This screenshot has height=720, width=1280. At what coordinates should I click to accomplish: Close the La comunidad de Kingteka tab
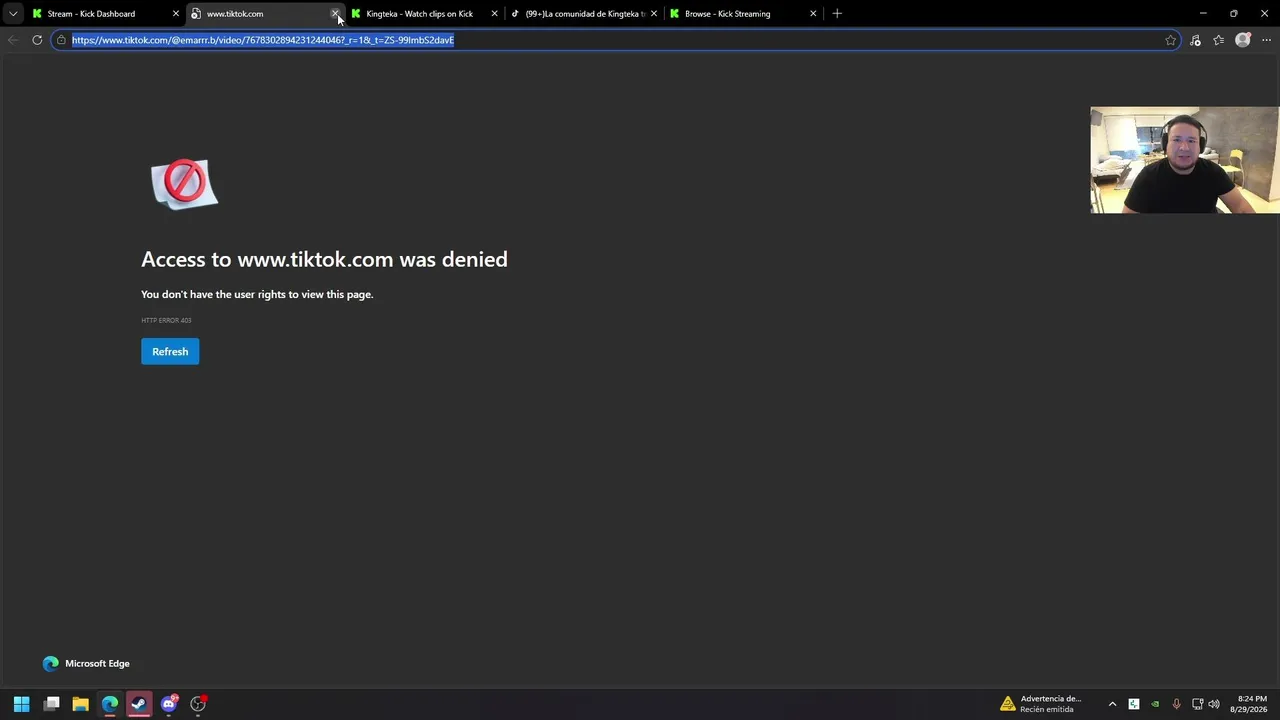(x=654, y=14)
